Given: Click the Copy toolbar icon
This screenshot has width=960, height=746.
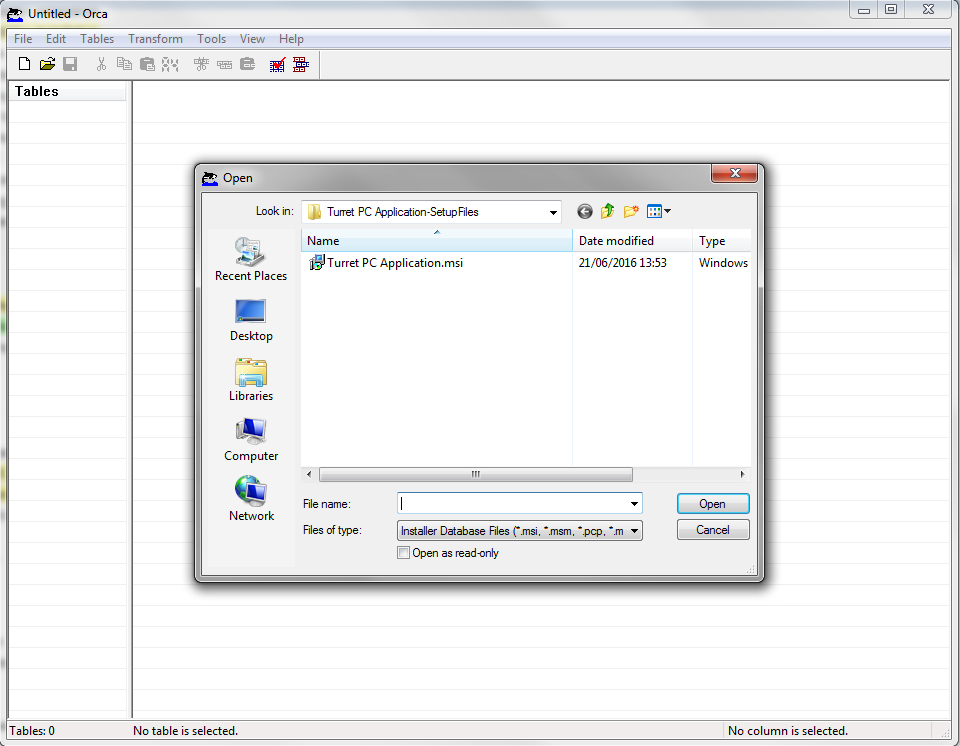Looking at the screenshot, I should (124, 64).
